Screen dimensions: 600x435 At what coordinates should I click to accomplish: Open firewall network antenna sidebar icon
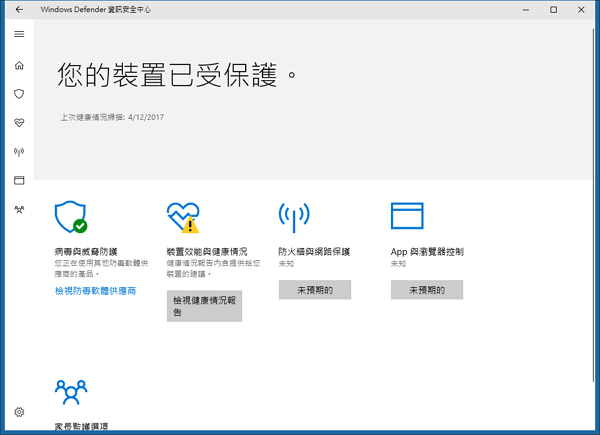(19, 152)
